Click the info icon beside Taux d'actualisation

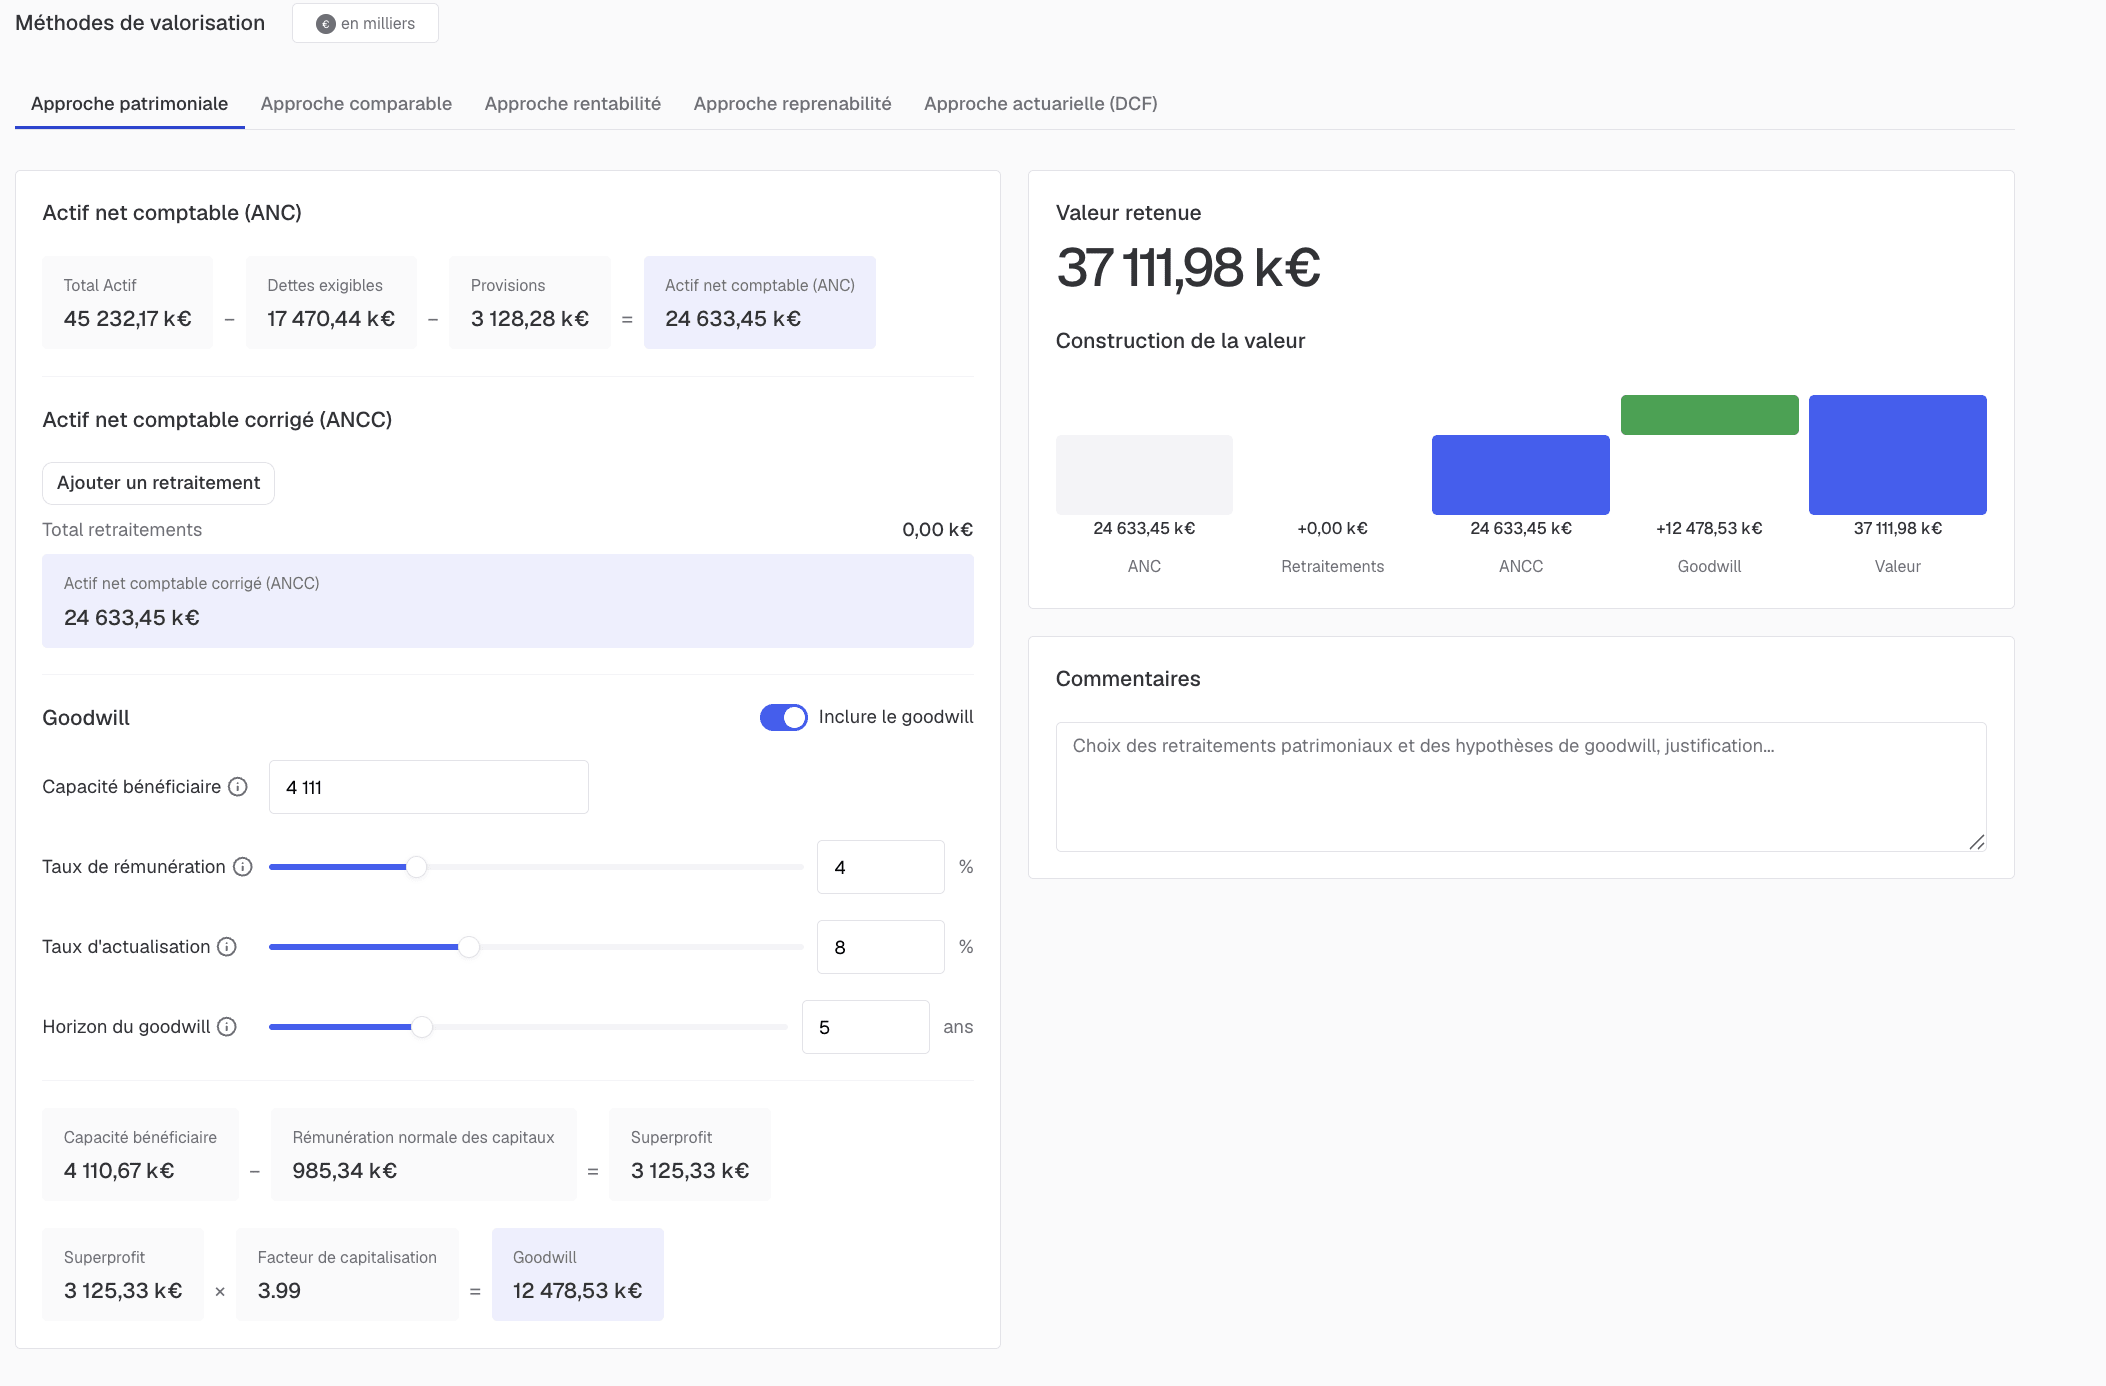[x=227, y=947]
